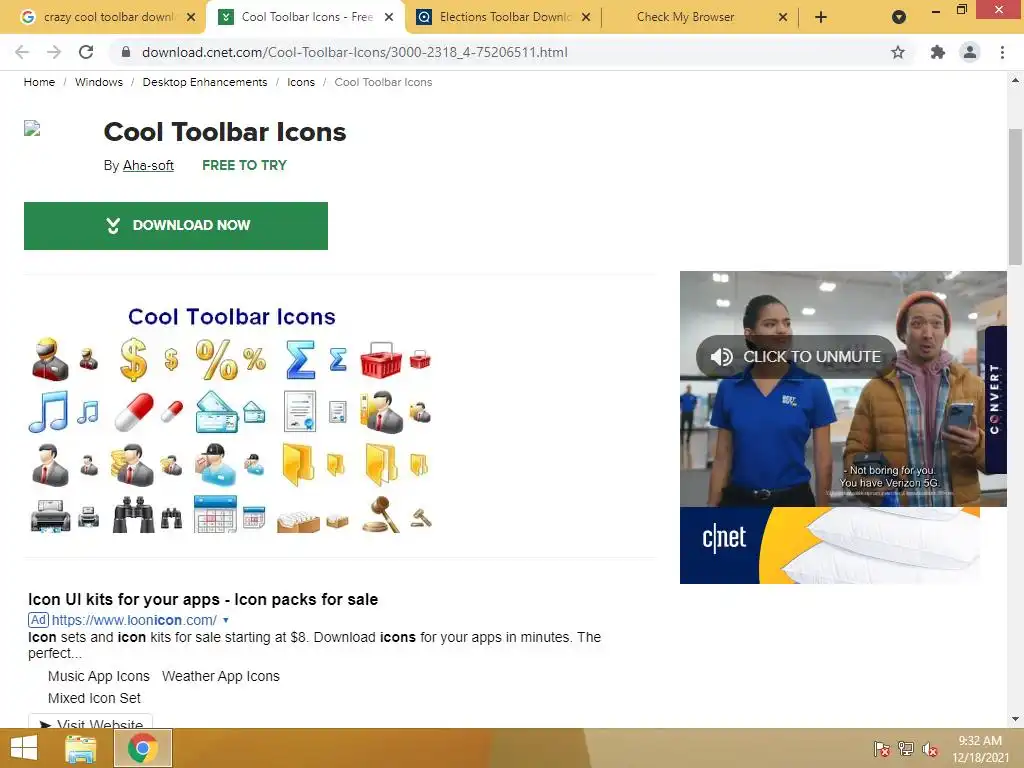Open the Windows breadcrumb link
This screenshot has width=1024, height=768.
[99, 82]
